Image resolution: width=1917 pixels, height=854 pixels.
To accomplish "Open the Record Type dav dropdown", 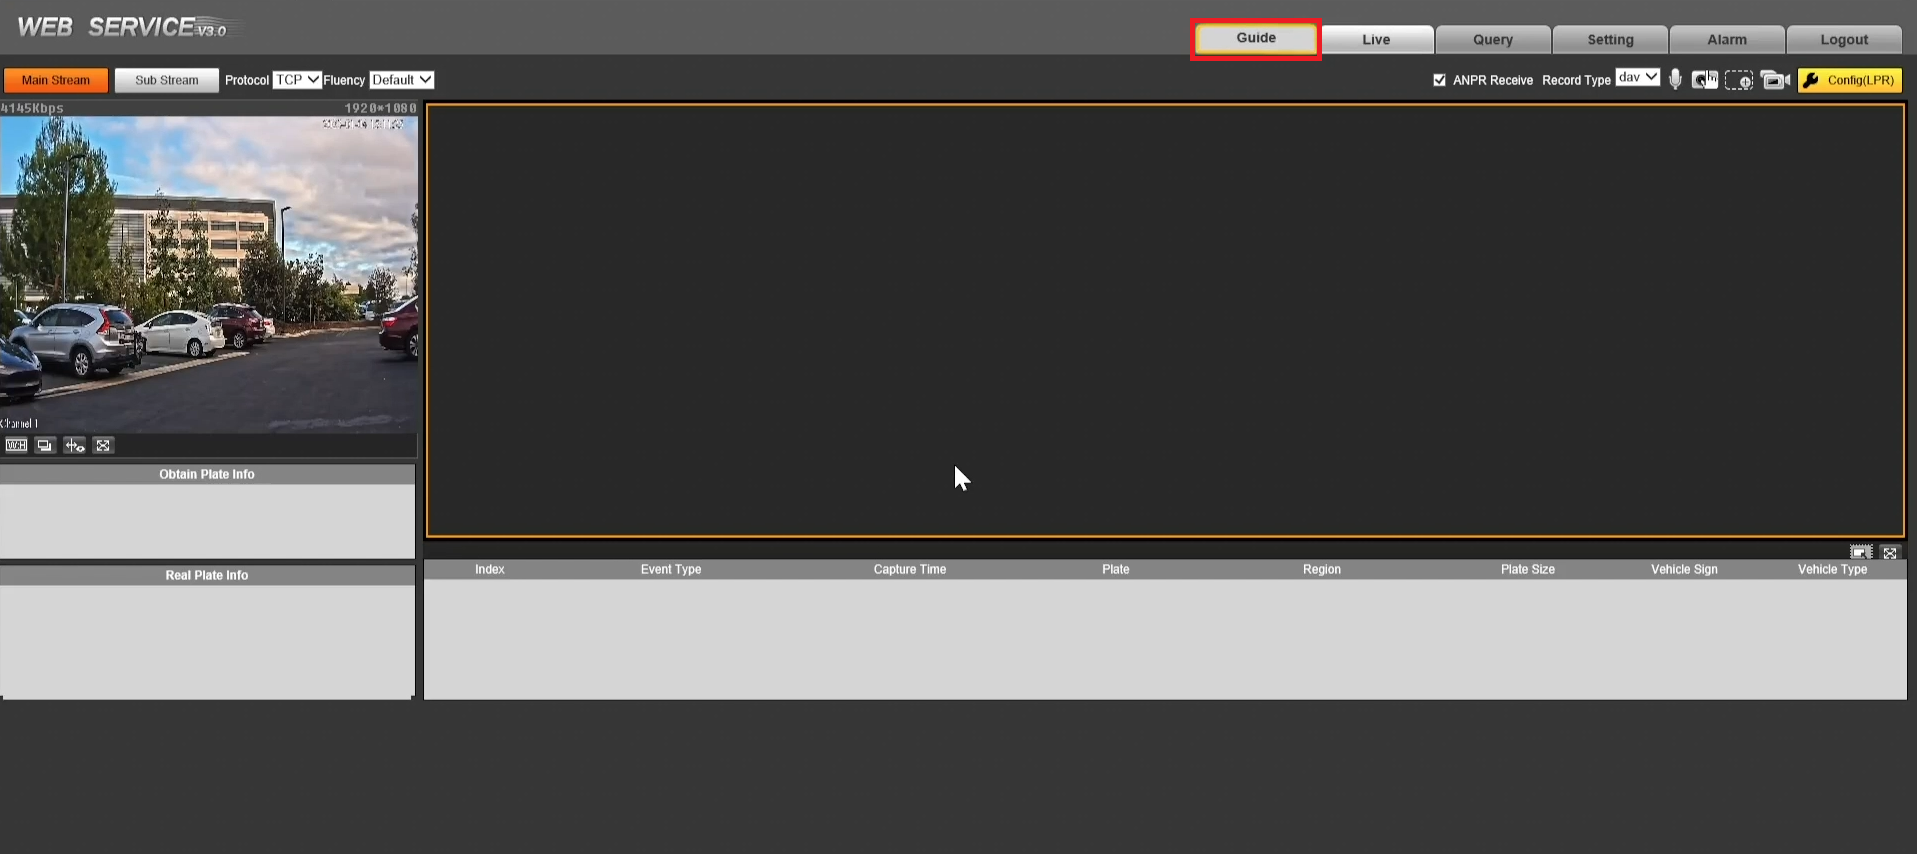I will point(1637,78).
